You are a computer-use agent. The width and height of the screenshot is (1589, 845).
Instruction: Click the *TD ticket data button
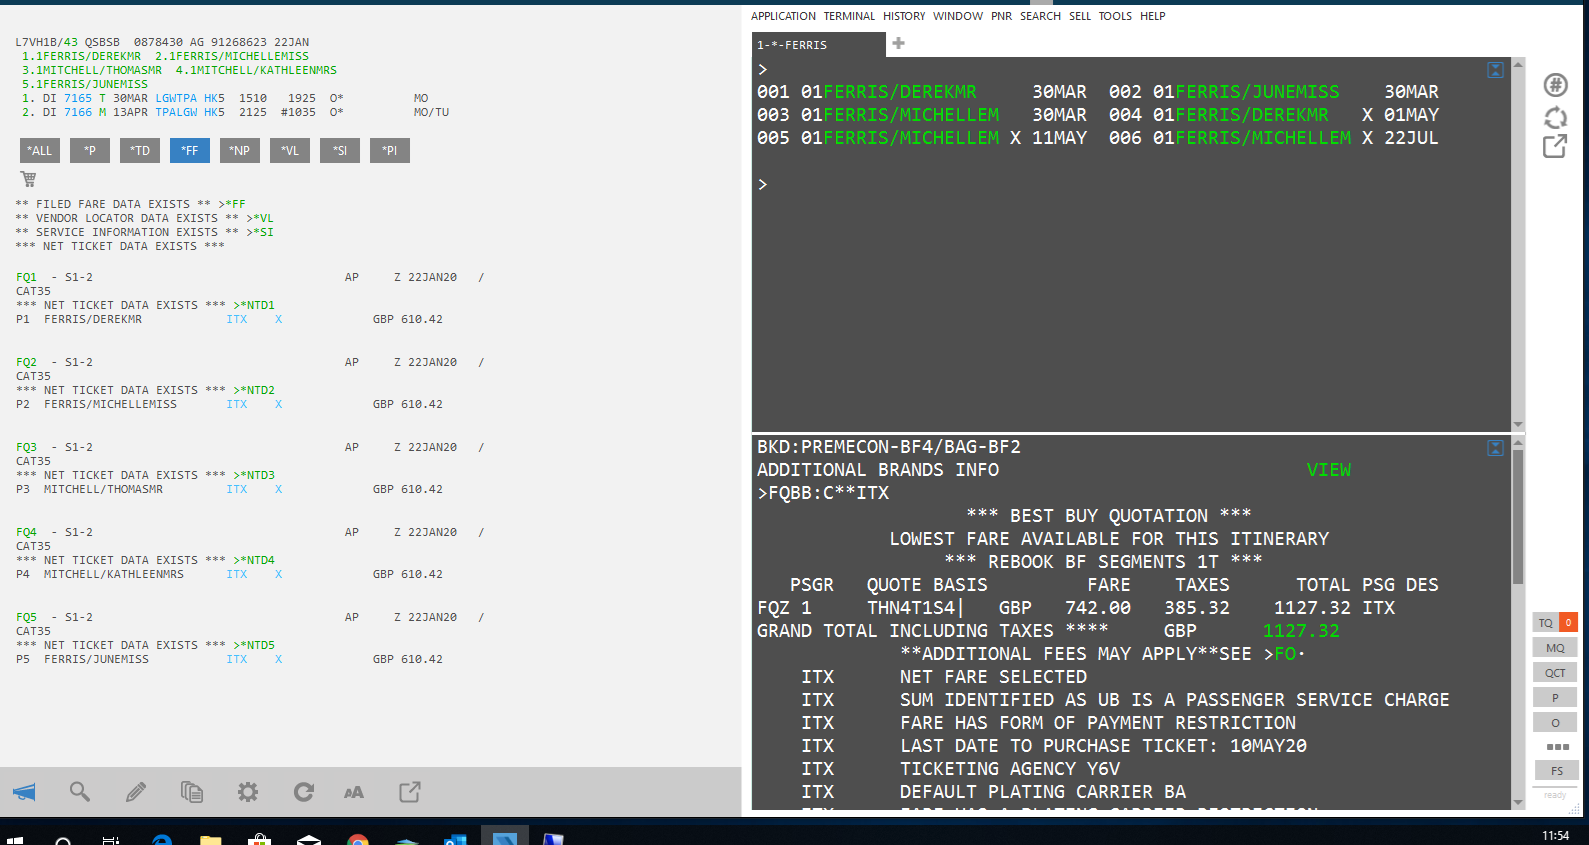click(140, 151)
